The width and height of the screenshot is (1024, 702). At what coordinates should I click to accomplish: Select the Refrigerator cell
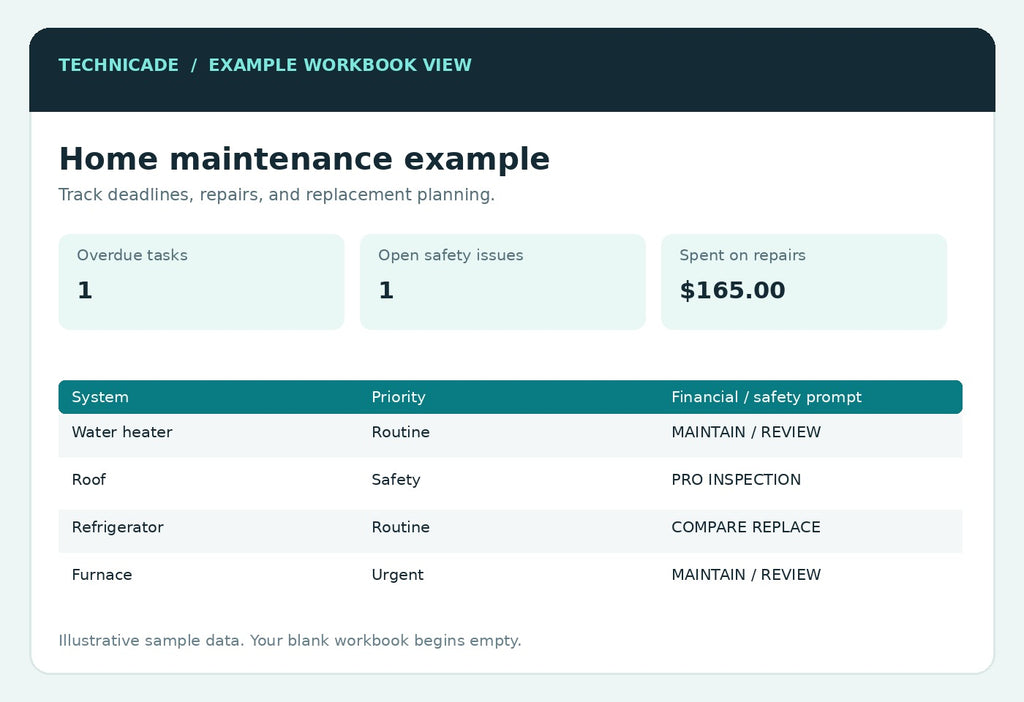[118, 528]
